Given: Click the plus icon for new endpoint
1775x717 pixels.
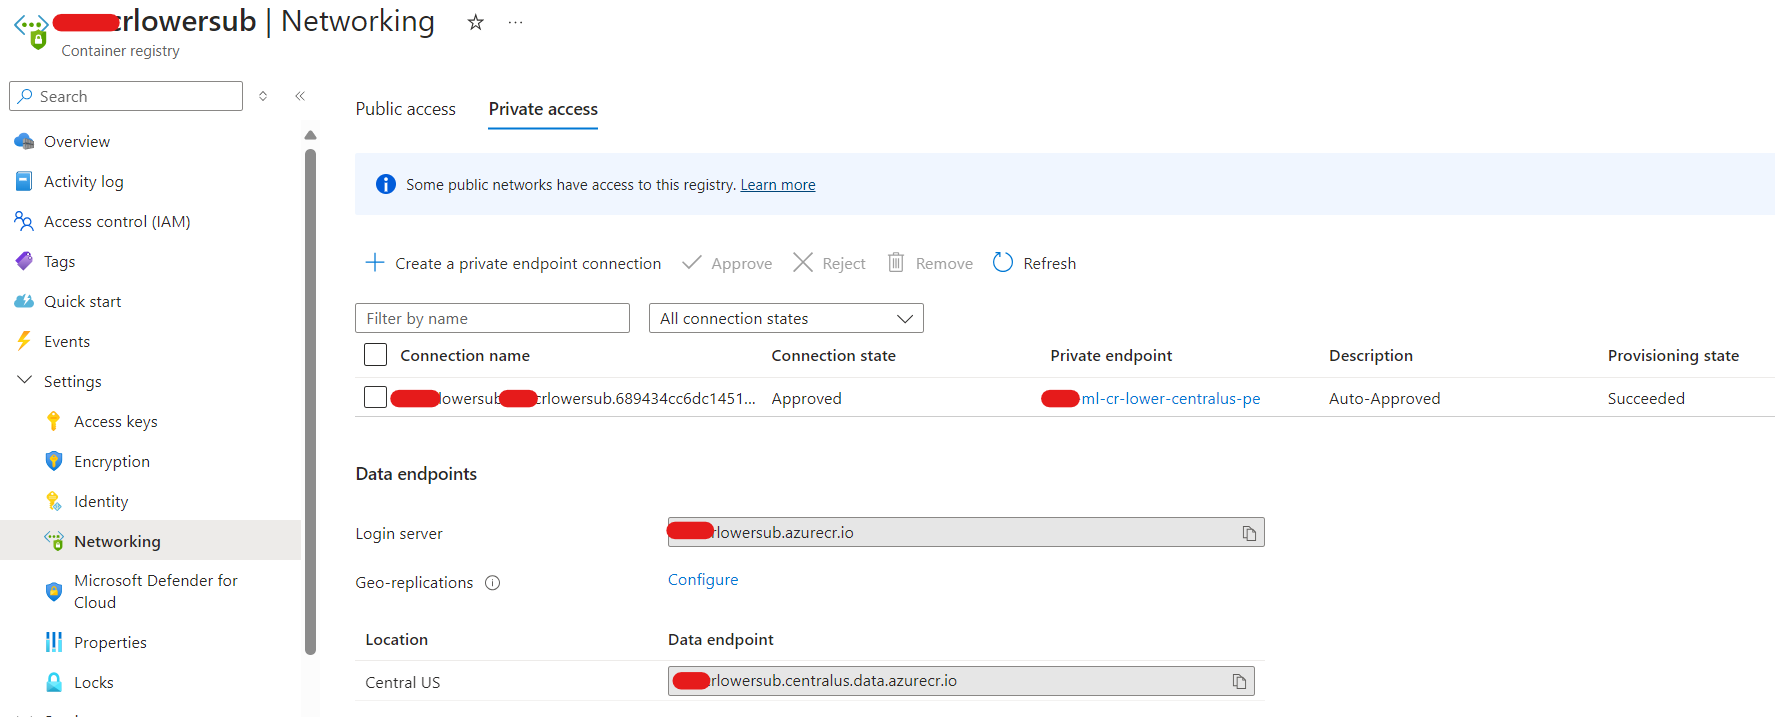Looking at the screenshot, I should tap(375, 263).
